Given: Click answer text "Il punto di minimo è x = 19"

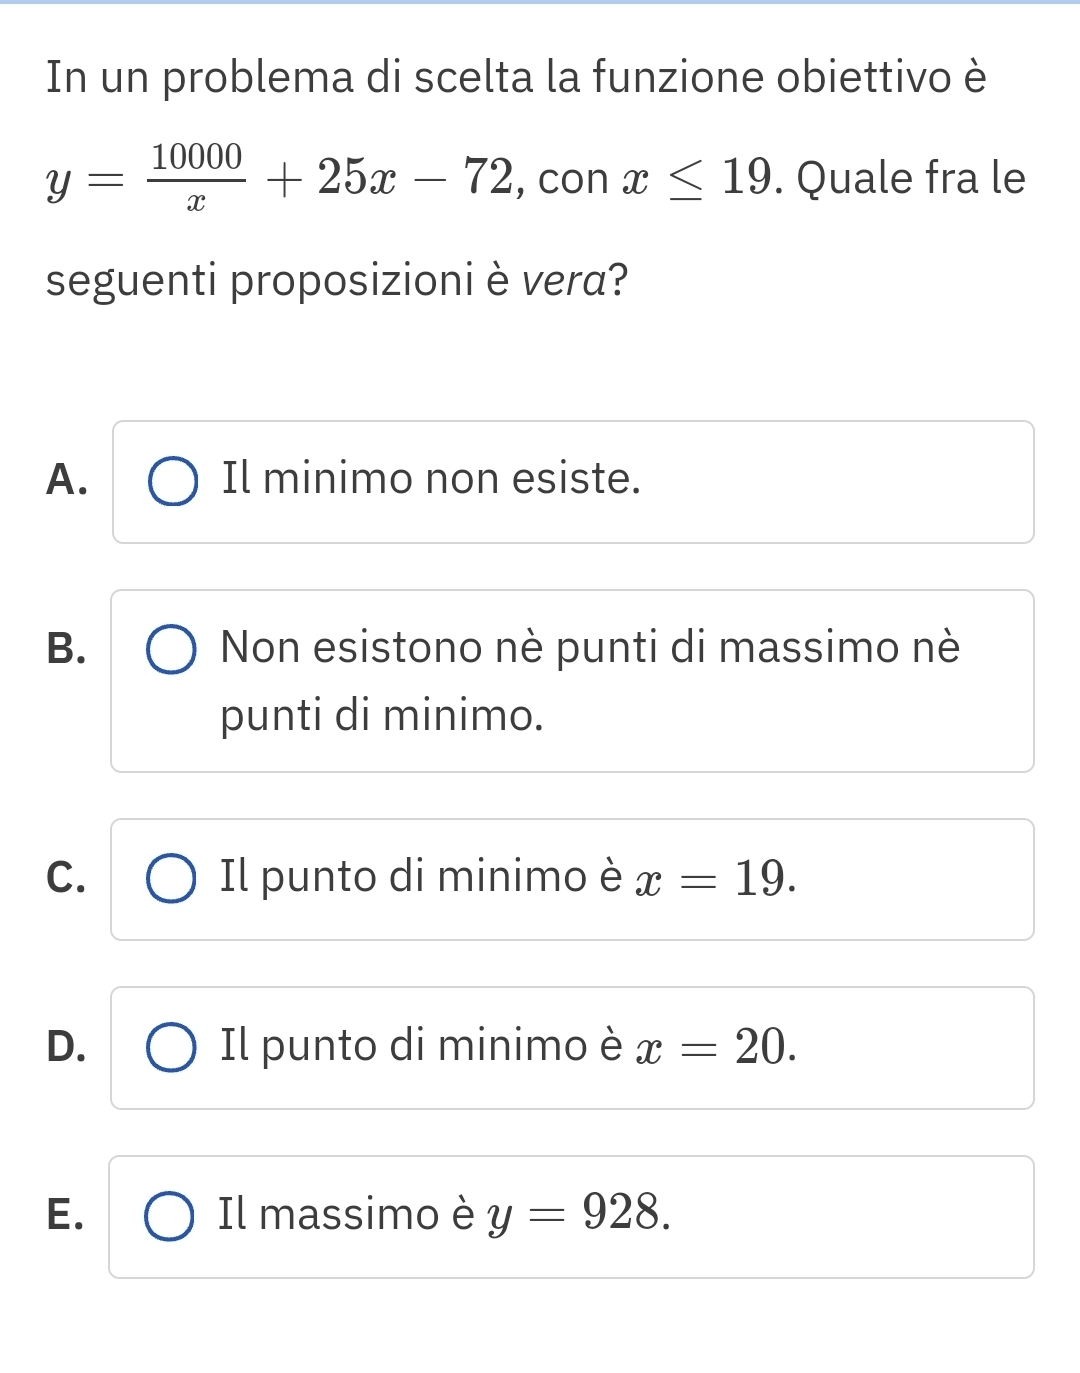Looking at the screenshot, I should (508, 878).
